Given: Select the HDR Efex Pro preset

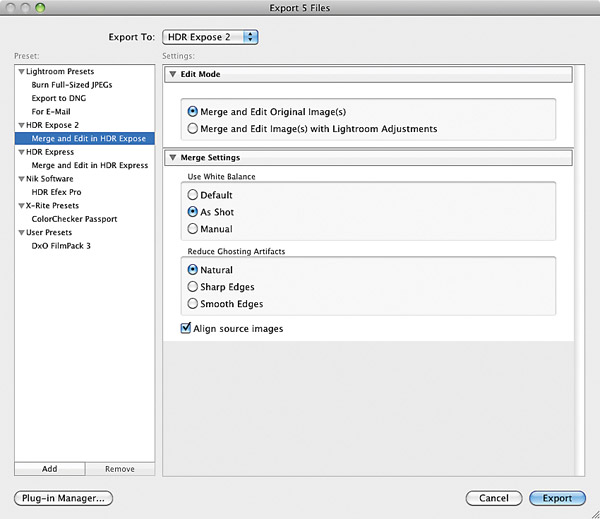Looking at the screenshot, I should point(56,192).
